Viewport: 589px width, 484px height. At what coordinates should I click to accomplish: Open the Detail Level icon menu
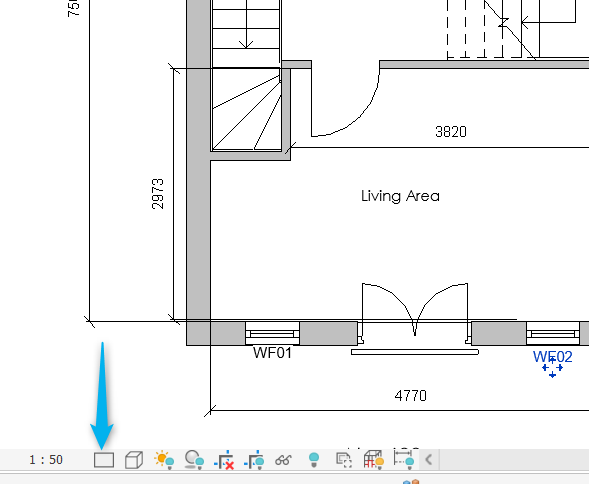(x=104, y=460)
